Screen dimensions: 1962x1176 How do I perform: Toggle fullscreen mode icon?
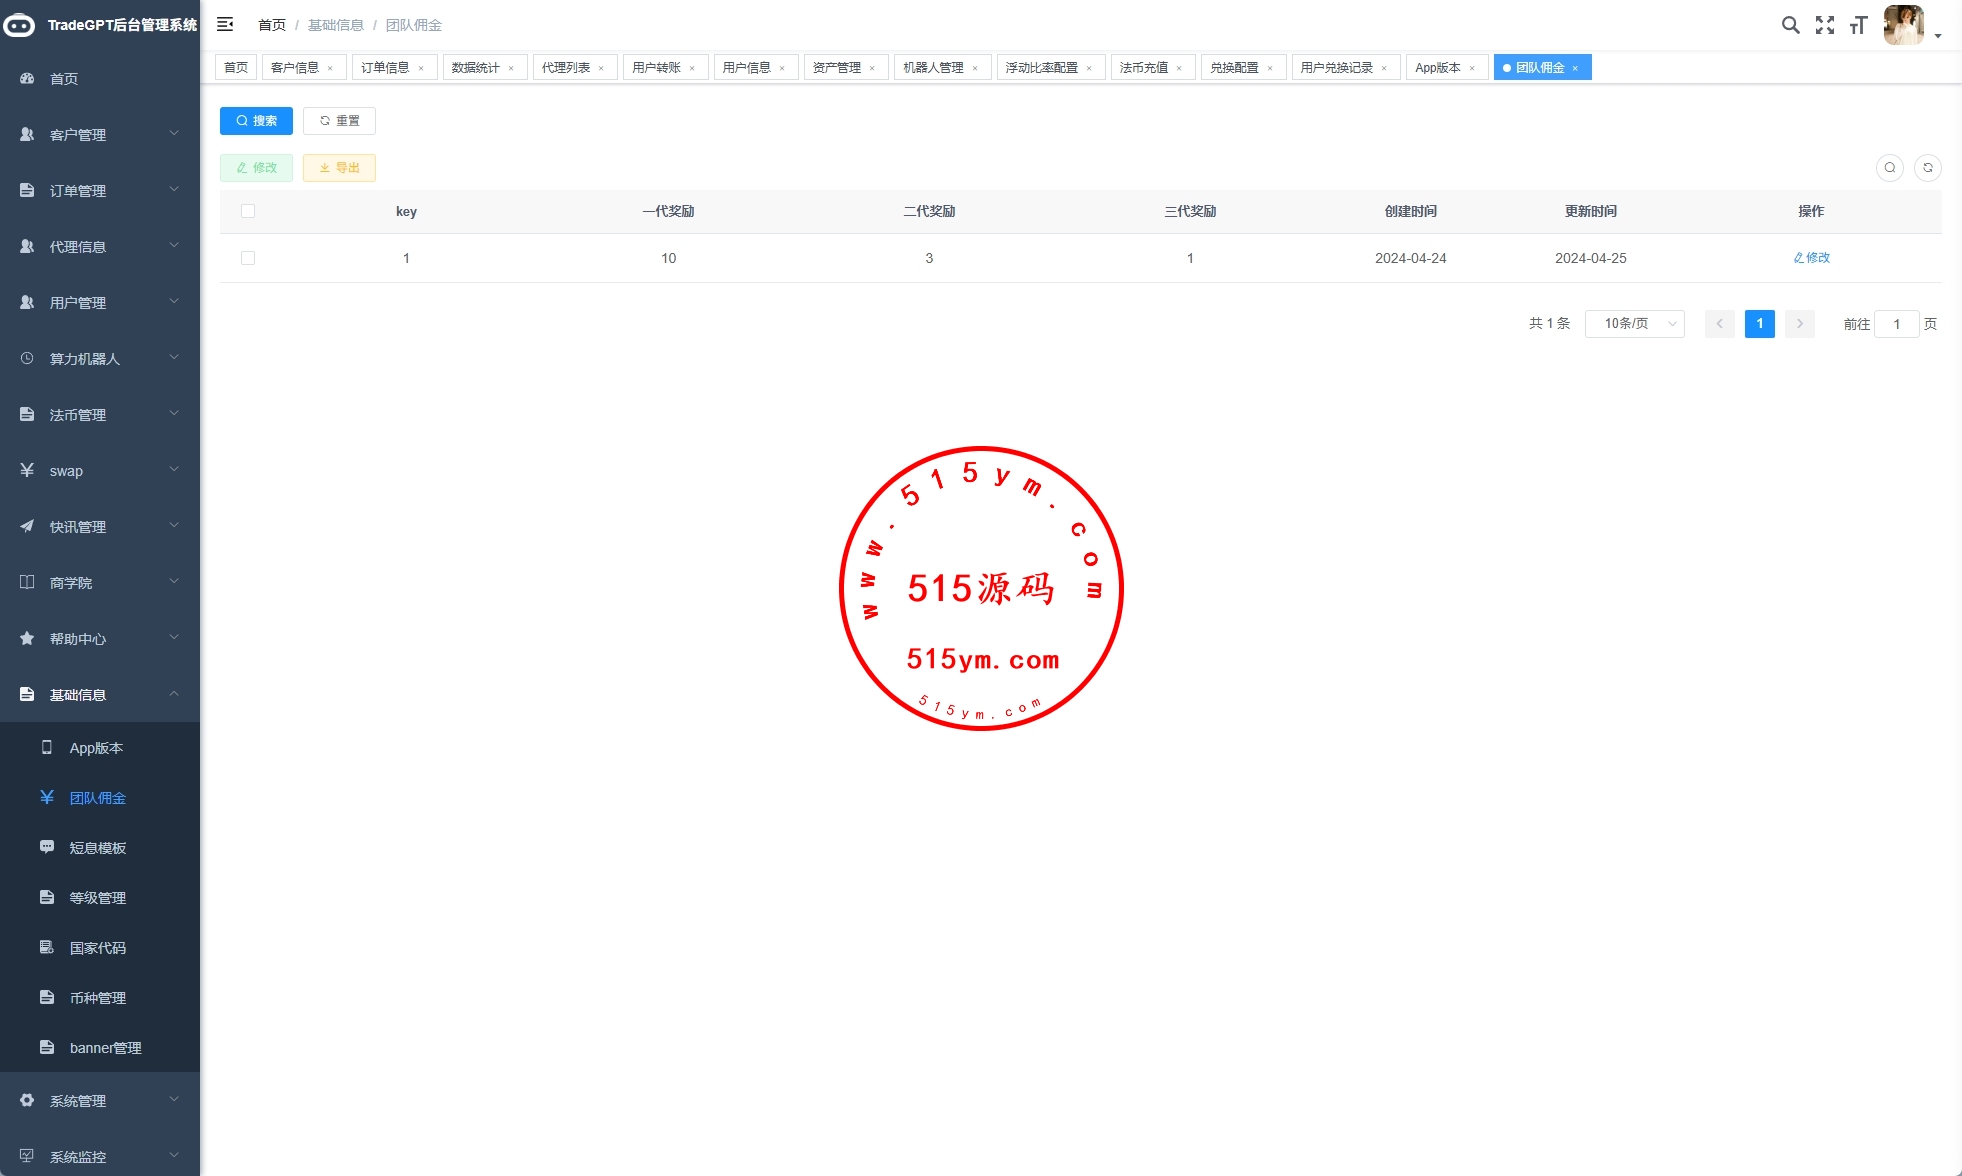pyautogui.click(x=1824, y=25)
